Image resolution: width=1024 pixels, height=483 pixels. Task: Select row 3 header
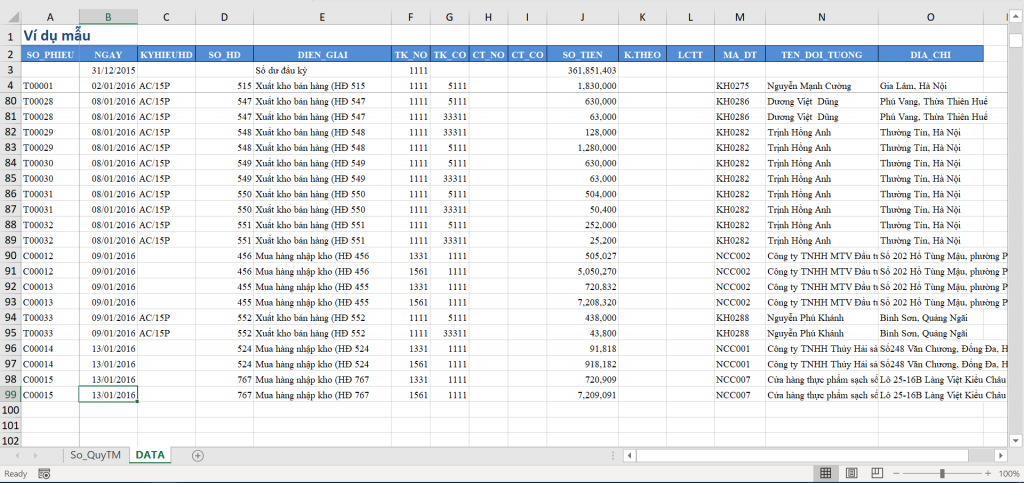10,70
